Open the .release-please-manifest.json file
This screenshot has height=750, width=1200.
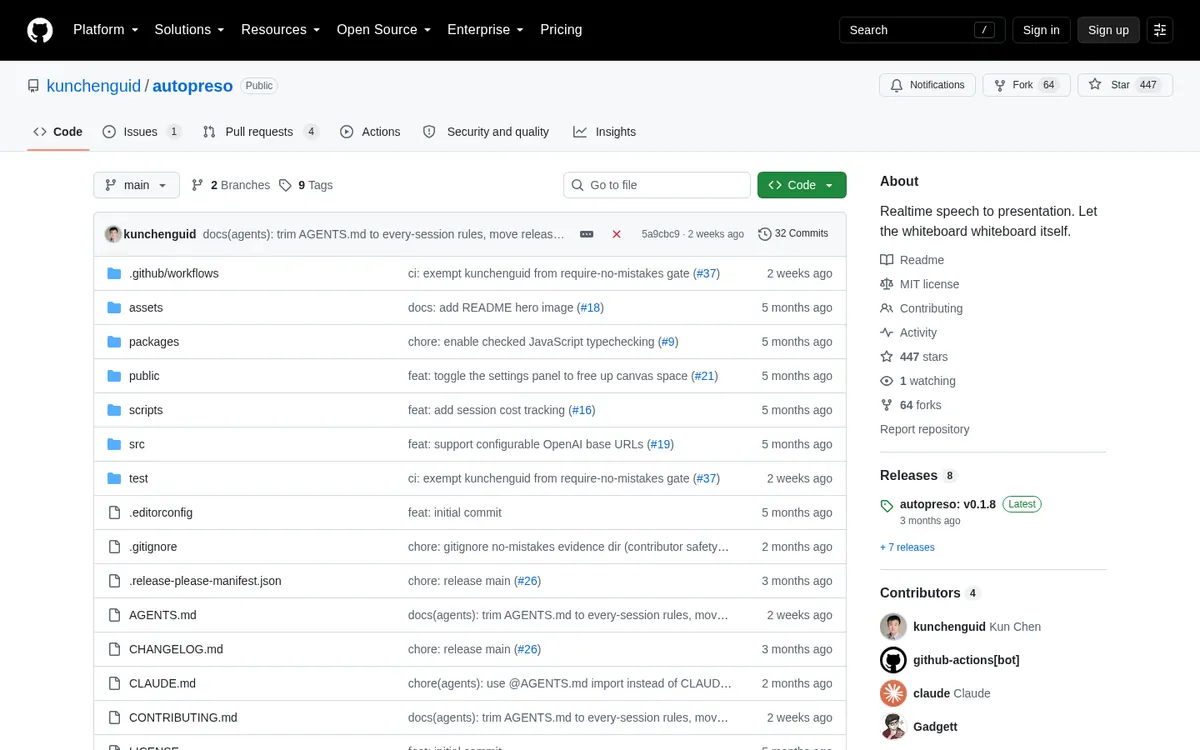point(205,581)
